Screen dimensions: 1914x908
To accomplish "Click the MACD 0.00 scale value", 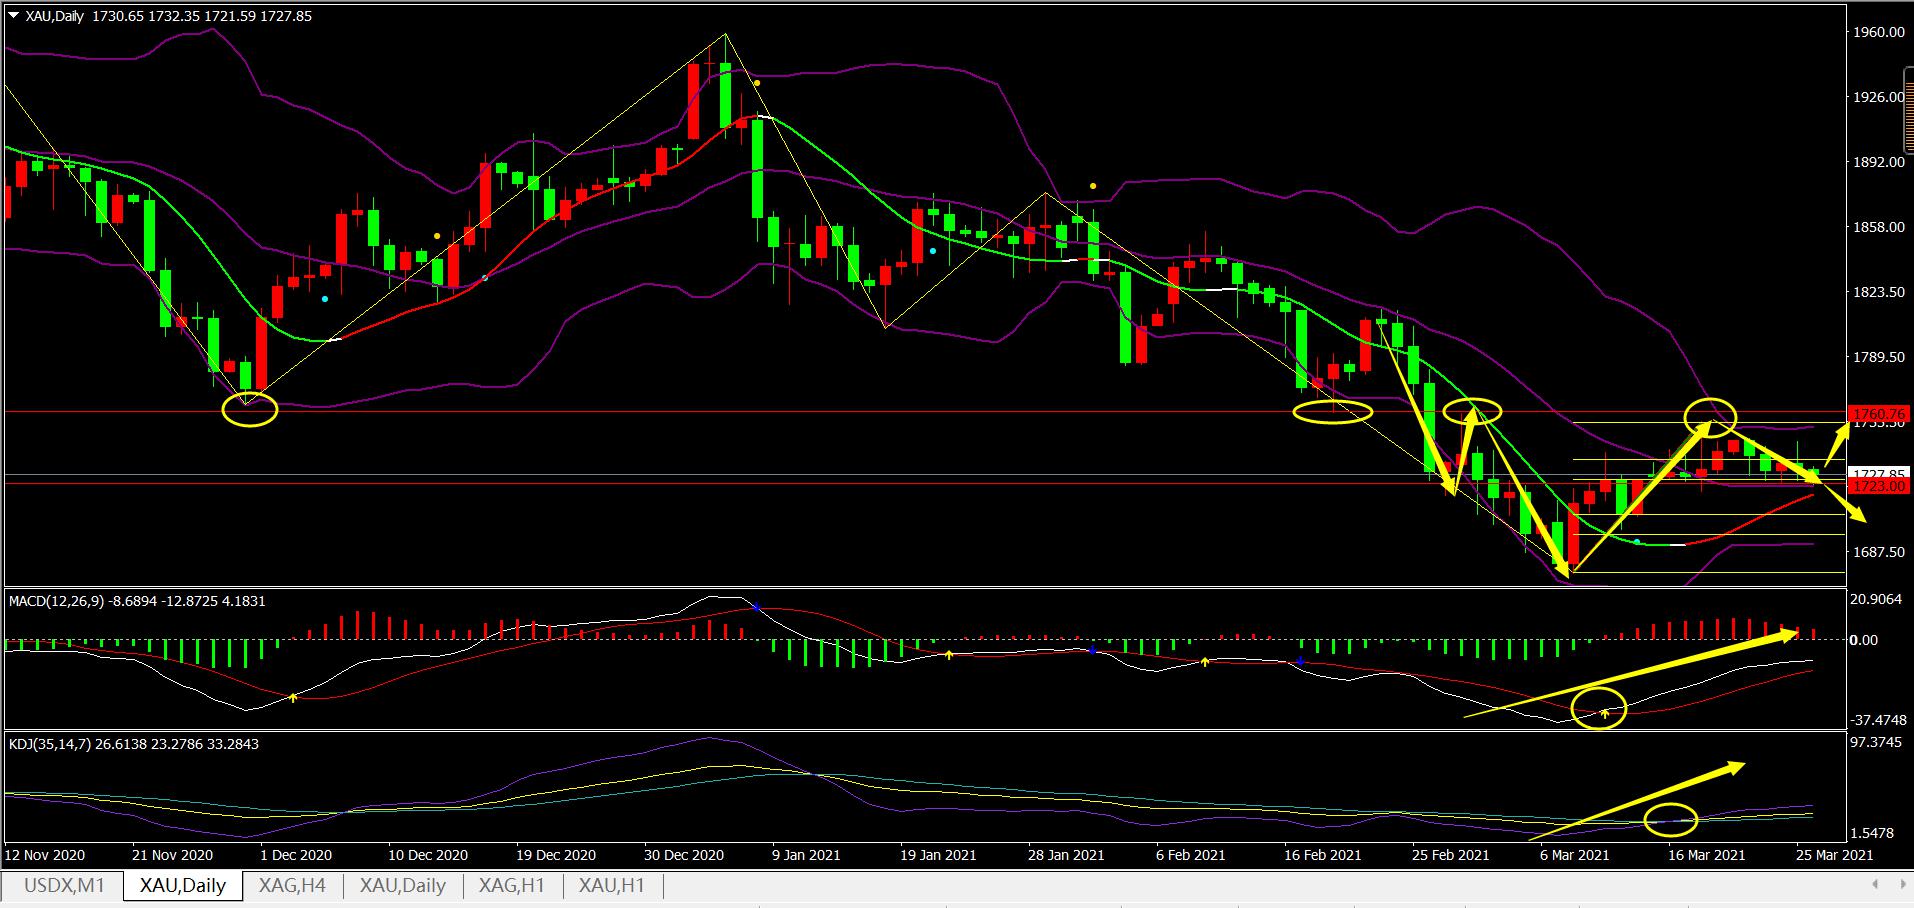I will [1865, 640].
